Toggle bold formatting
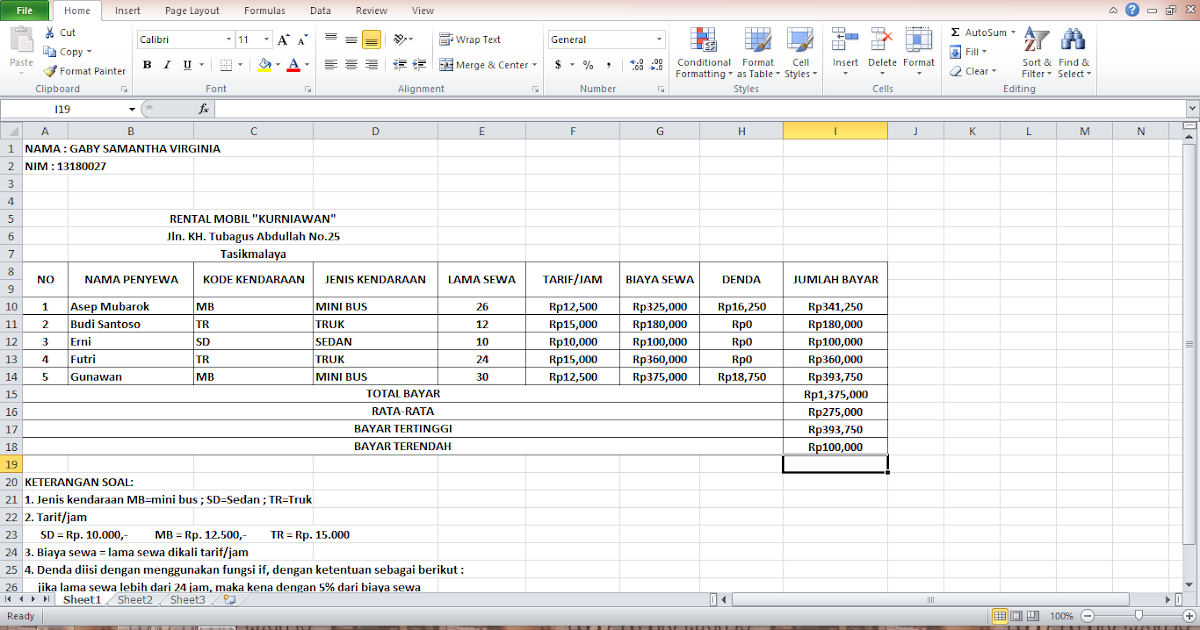Viewport: 1200px width, 630px height. pos(148,63)
